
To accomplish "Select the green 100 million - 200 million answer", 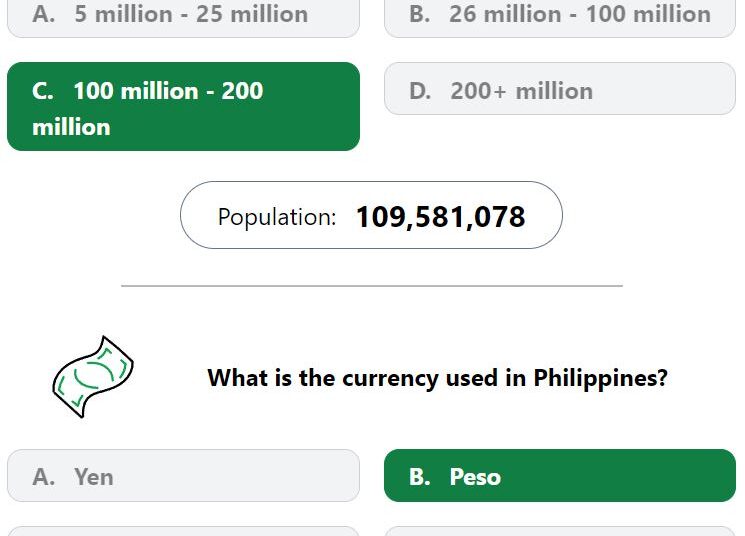I will click(183, 106).
